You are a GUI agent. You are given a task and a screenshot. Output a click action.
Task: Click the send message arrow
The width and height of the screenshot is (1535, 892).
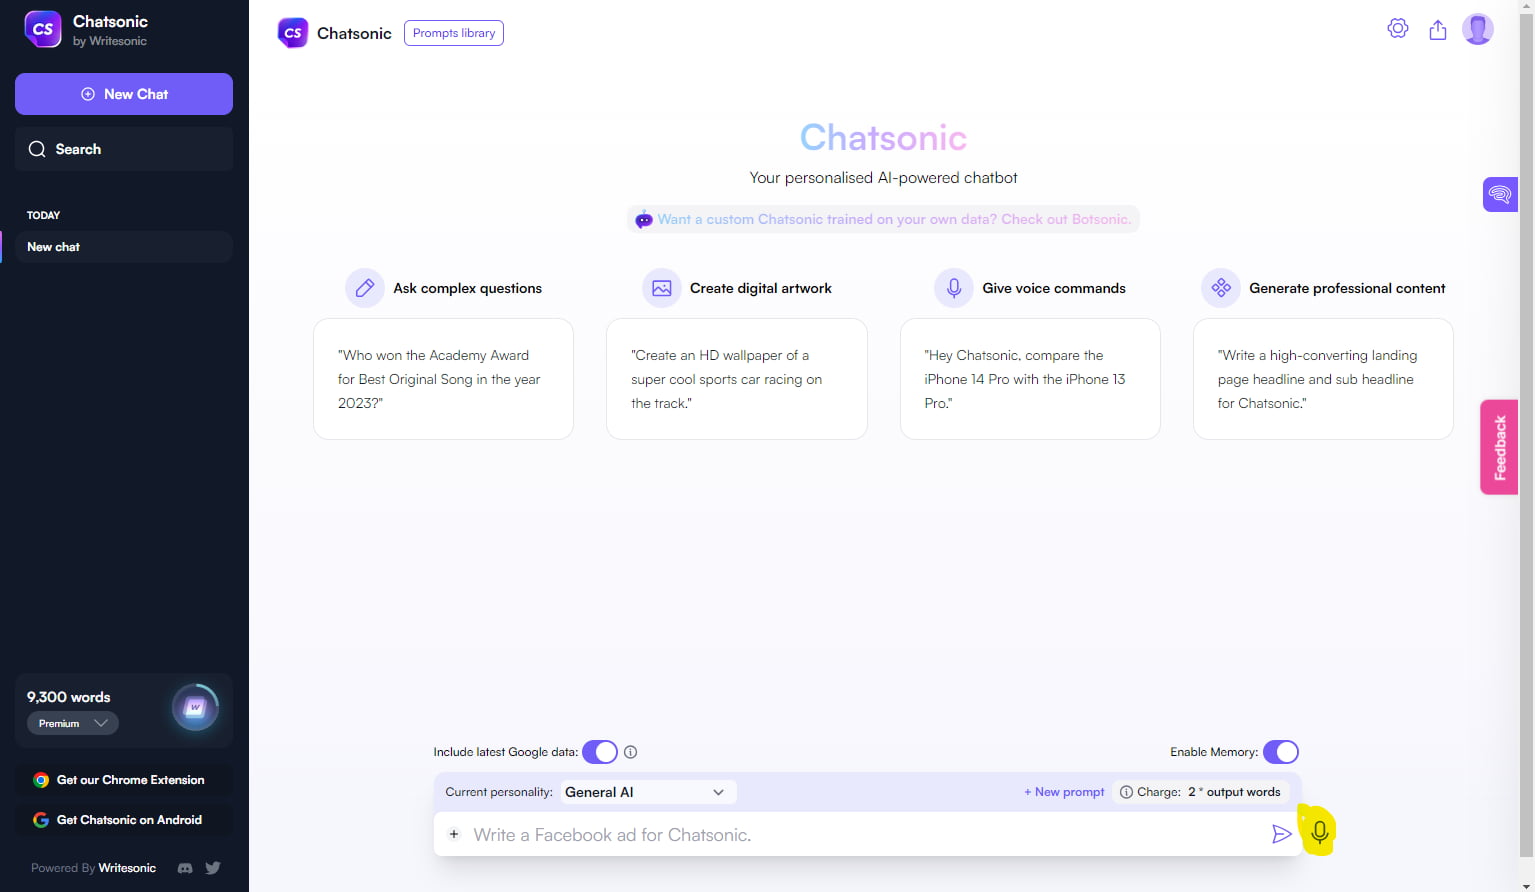point(1282,833)
